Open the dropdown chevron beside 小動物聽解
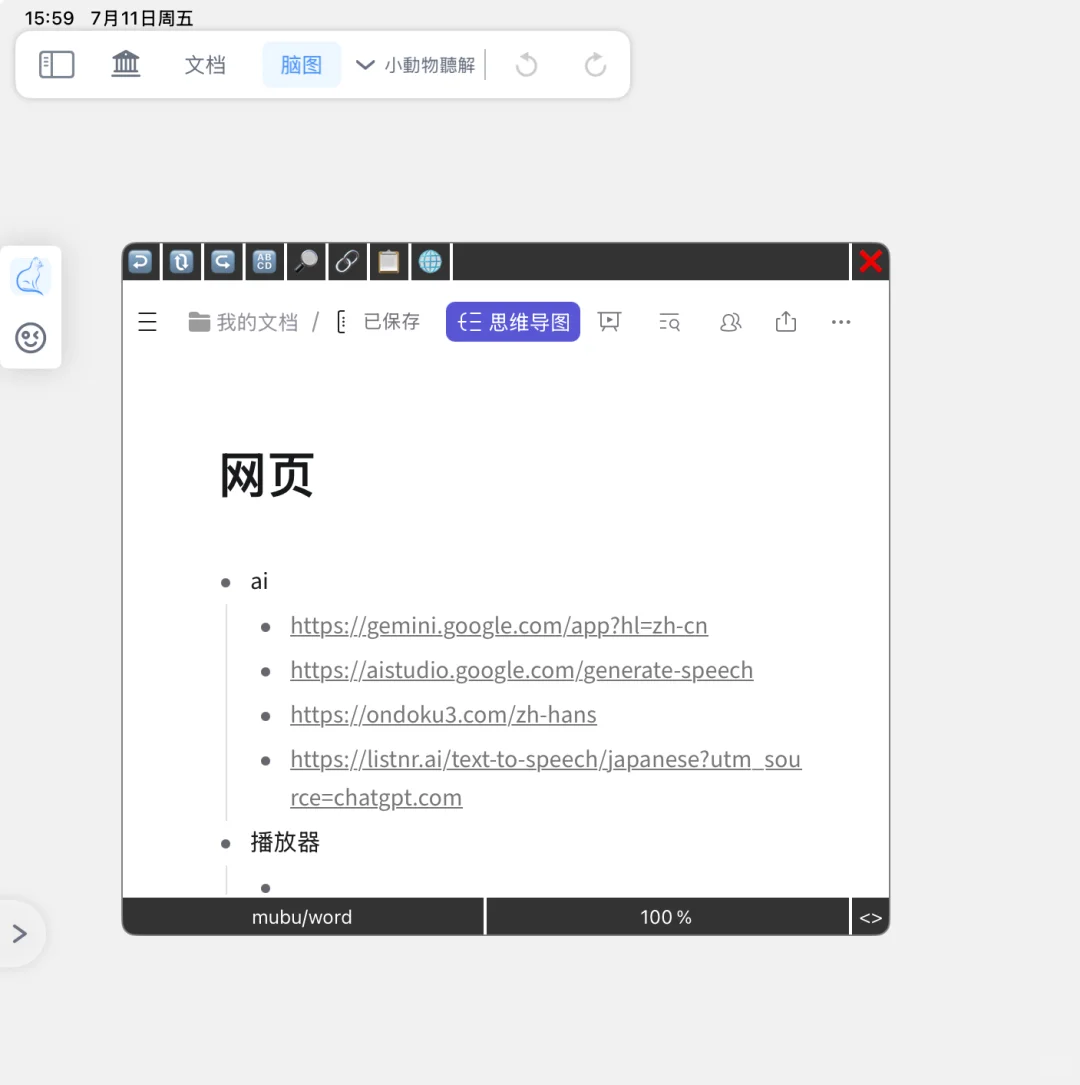 pos(365,64)
